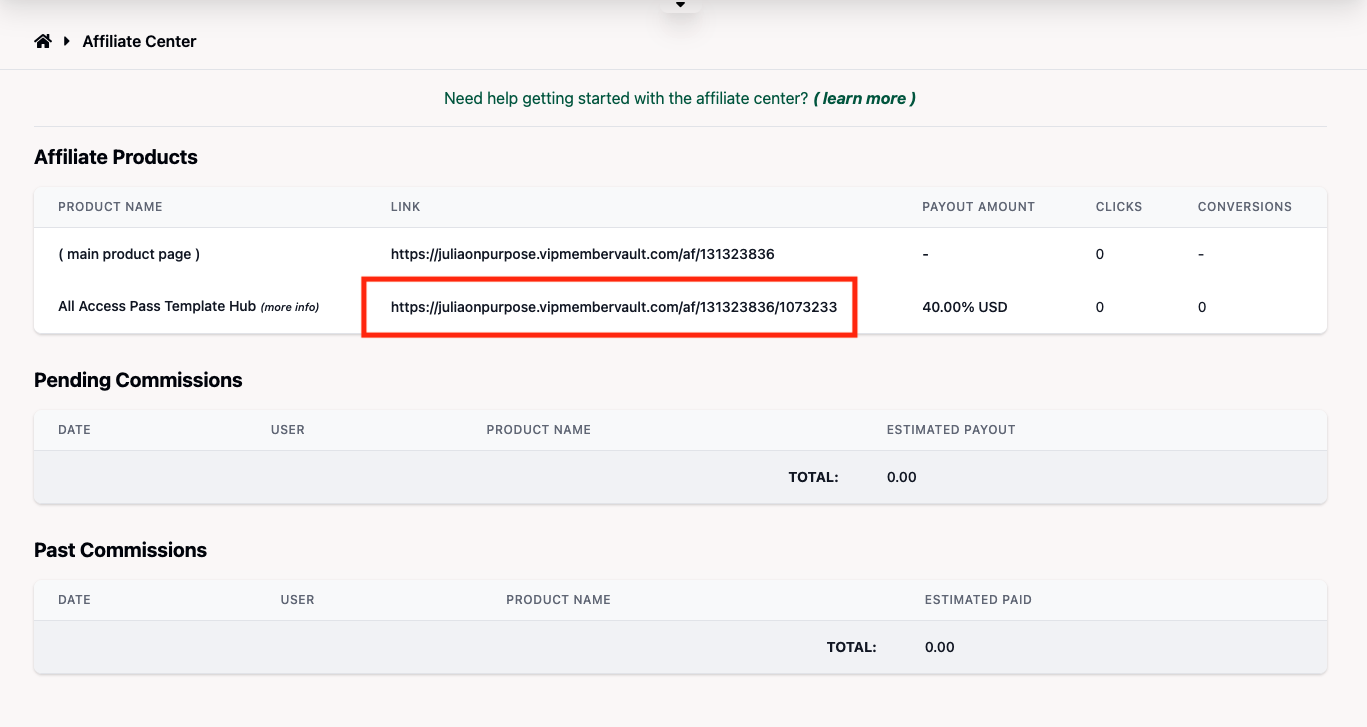This screenshot has width=1367, height=727.
Task: Select the All Access Pass affiliate link
Action: [x=614, y=307]
